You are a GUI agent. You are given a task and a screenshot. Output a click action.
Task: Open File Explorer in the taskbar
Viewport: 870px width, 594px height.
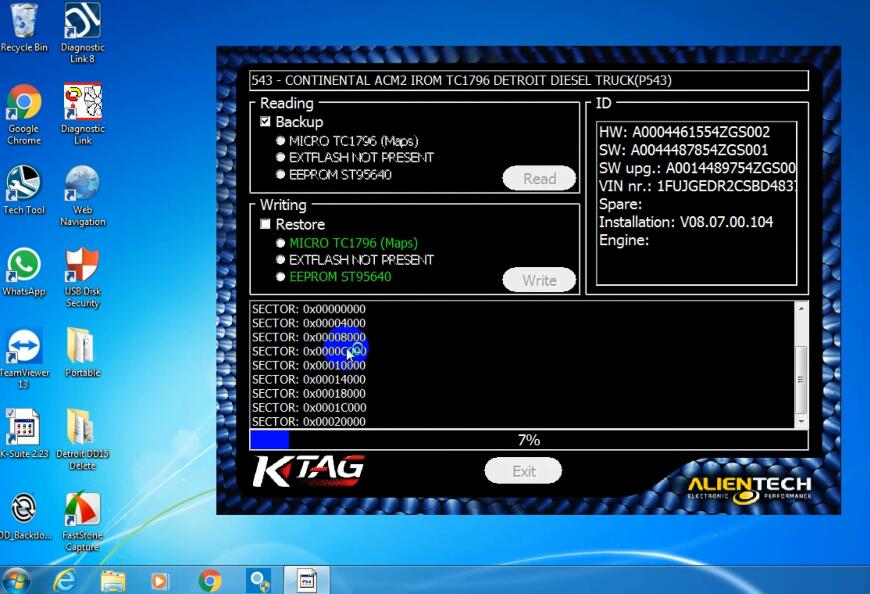pos(113,581)
